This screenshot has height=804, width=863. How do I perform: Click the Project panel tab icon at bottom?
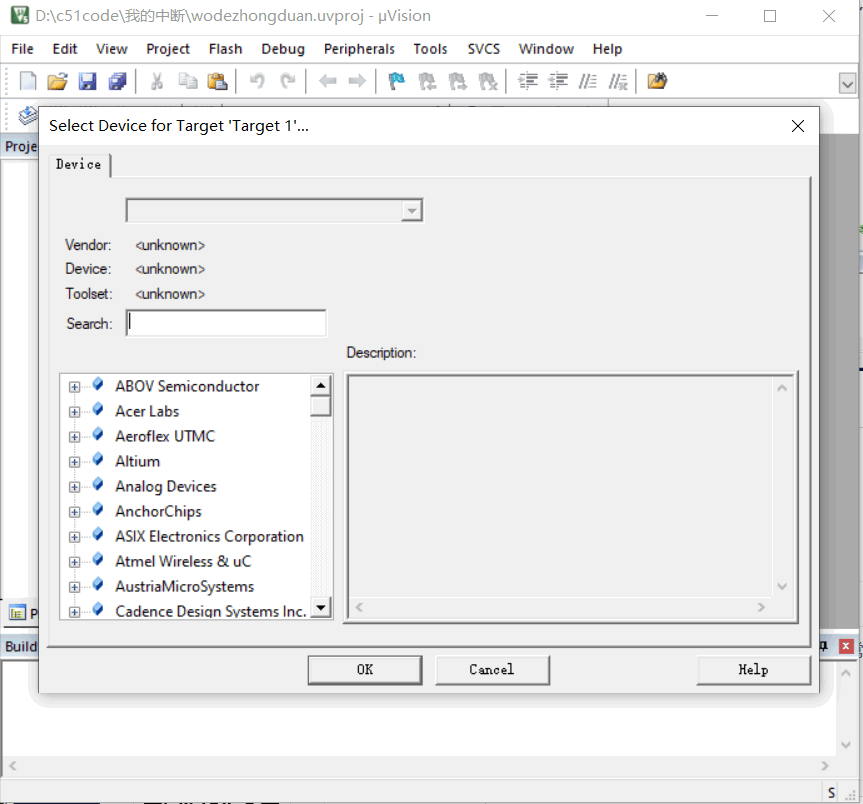(x=18, y=612)
